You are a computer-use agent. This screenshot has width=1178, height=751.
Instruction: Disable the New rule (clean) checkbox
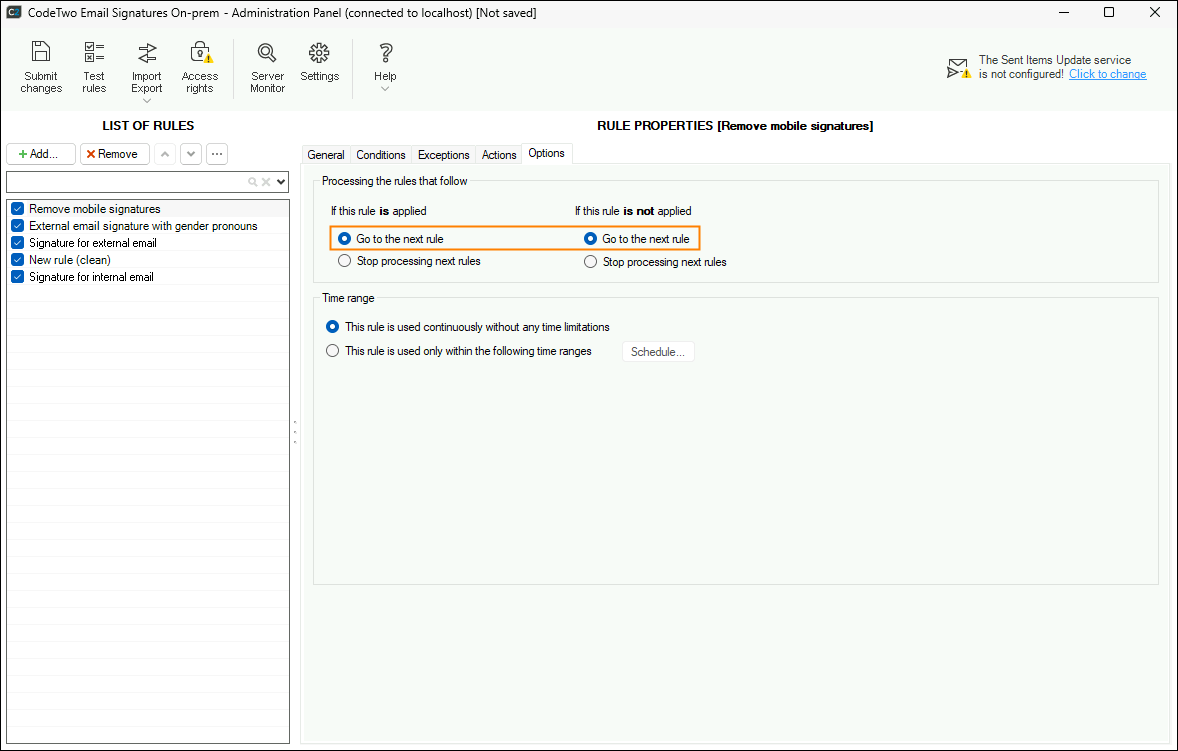tap(17, 260)
